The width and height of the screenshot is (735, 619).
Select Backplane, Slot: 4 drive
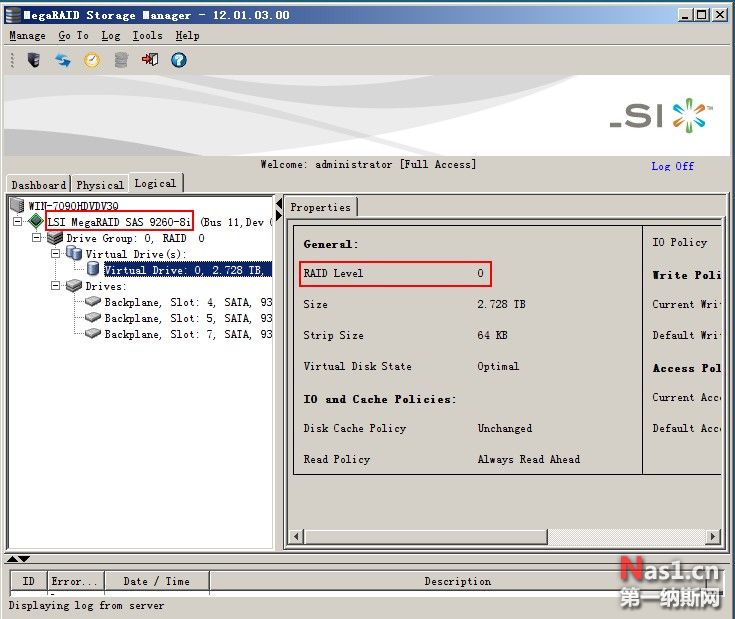point(188,302)
